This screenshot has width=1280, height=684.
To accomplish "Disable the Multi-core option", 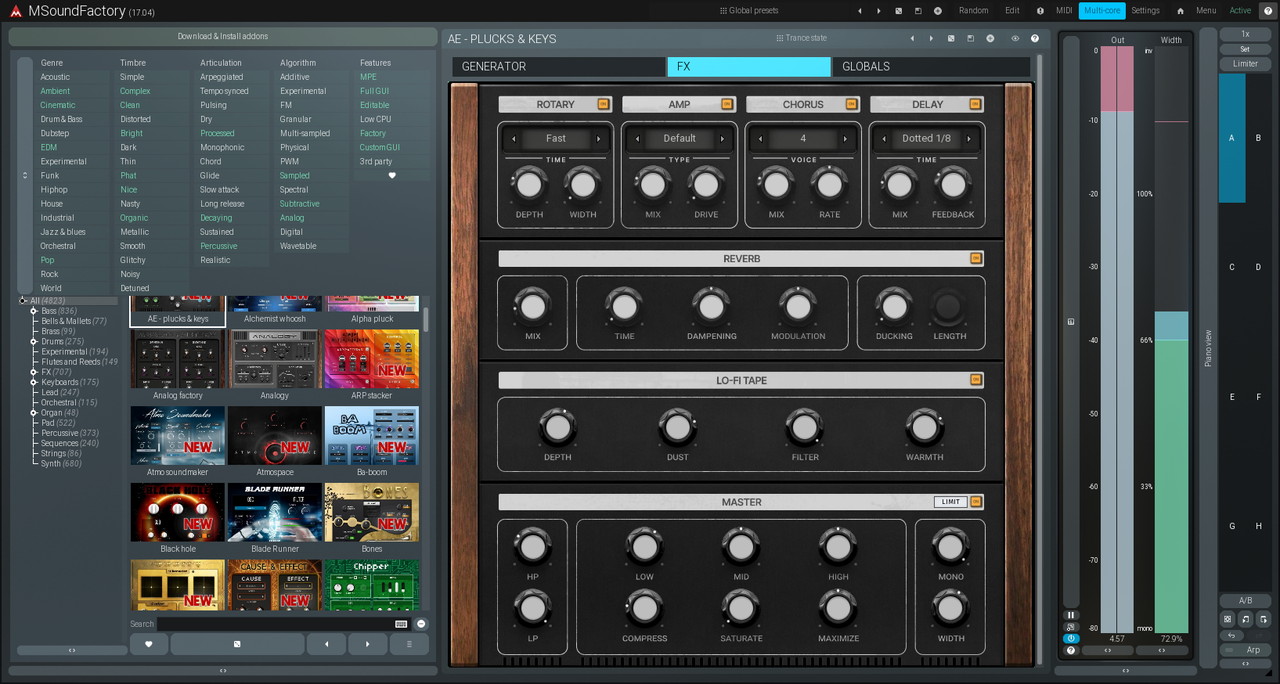I will 1101,11.
